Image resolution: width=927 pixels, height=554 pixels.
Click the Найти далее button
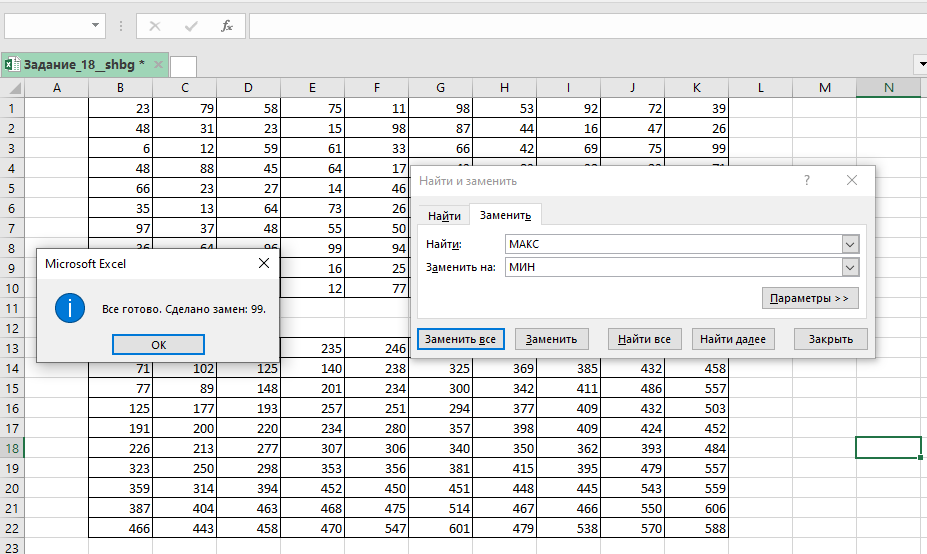pos(732,339)
